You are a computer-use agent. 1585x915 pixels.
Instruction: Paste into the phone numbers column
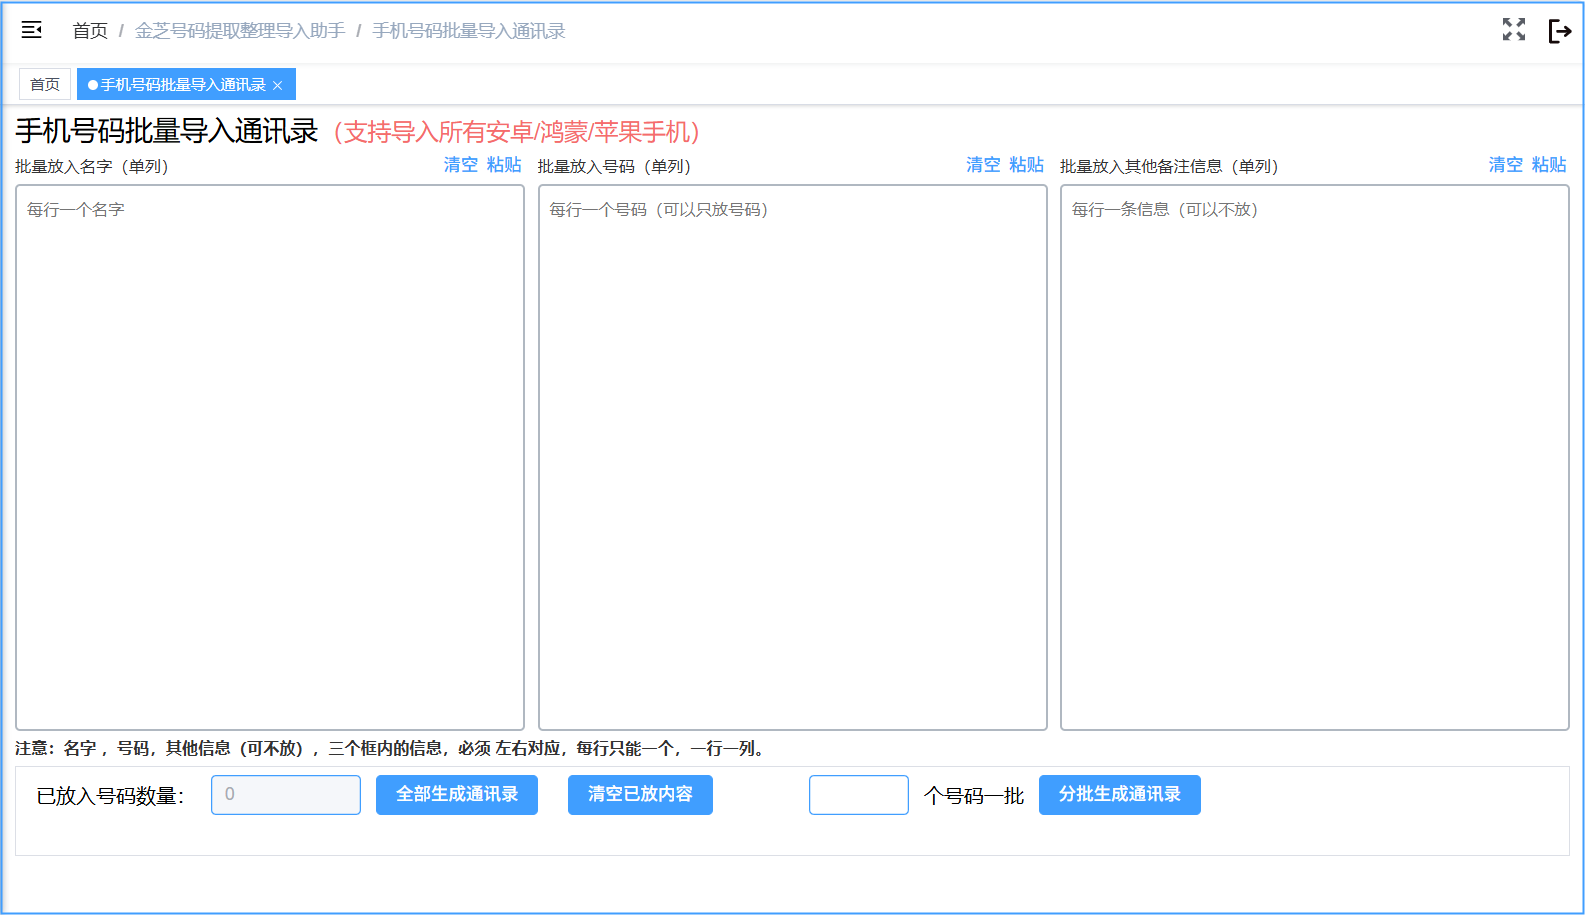click(1026, 165)
